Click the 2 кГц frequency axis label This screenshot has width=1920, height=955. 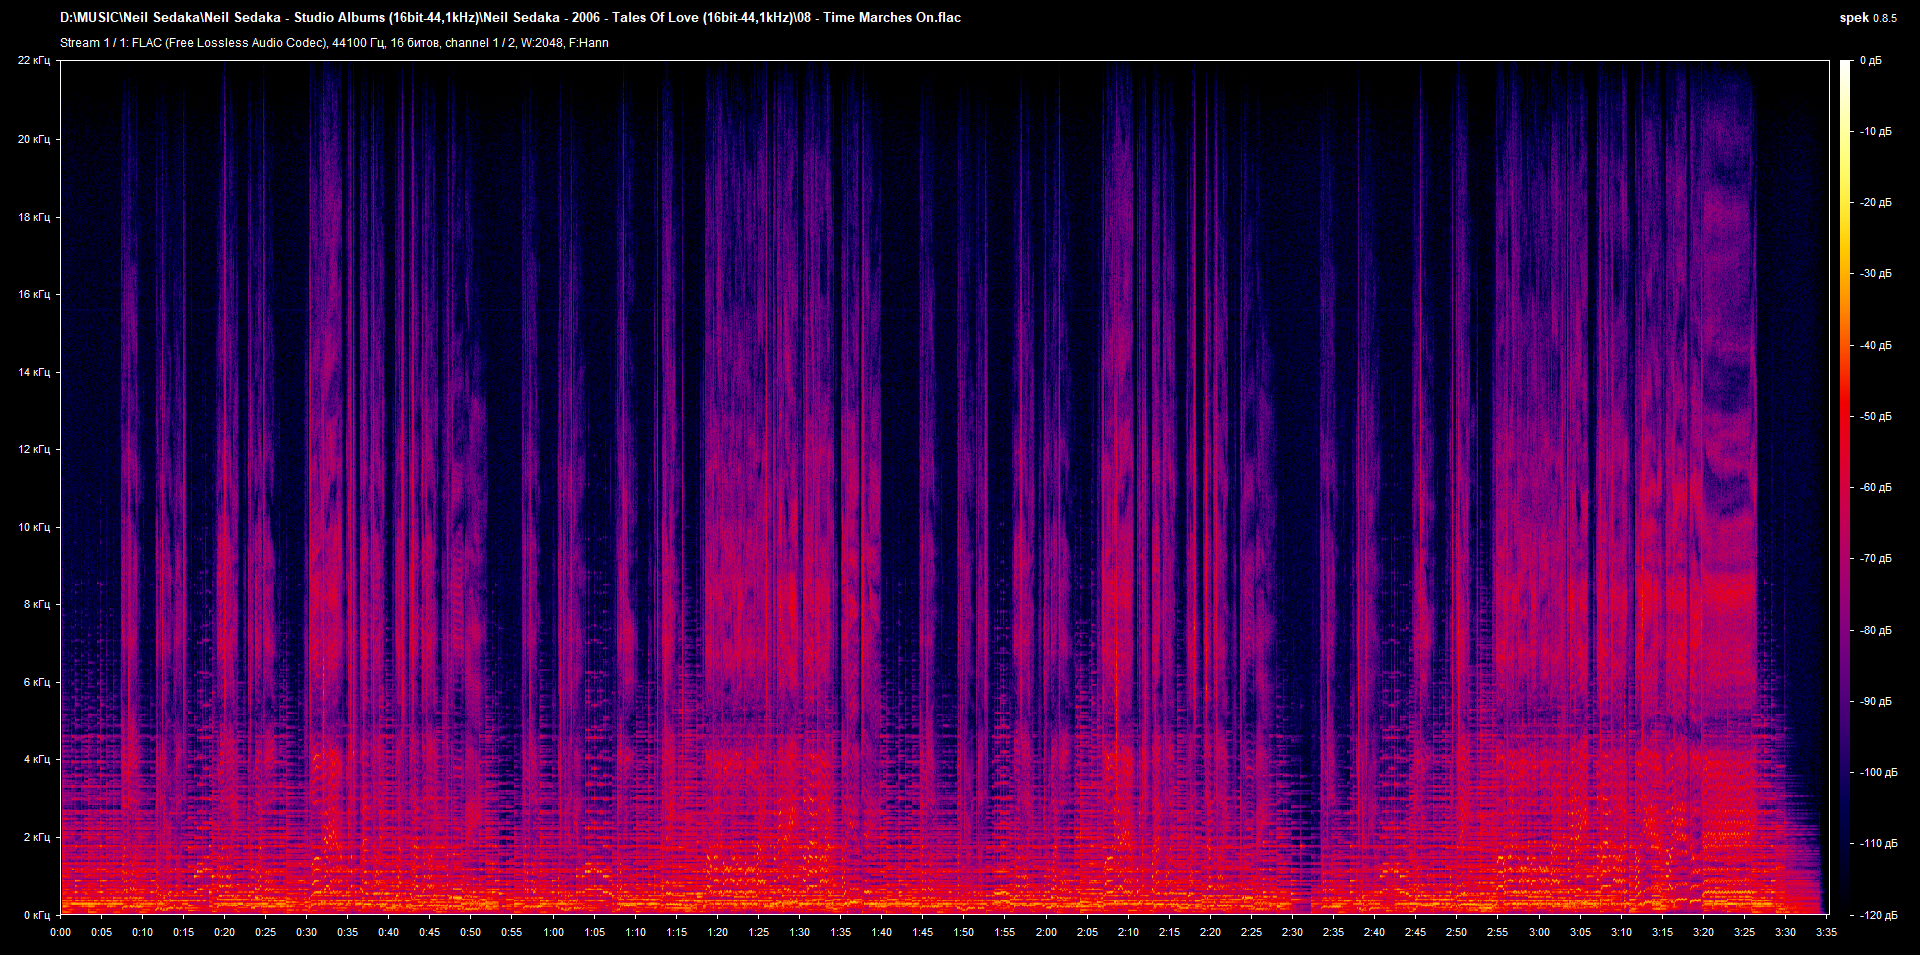coord(37,837)
